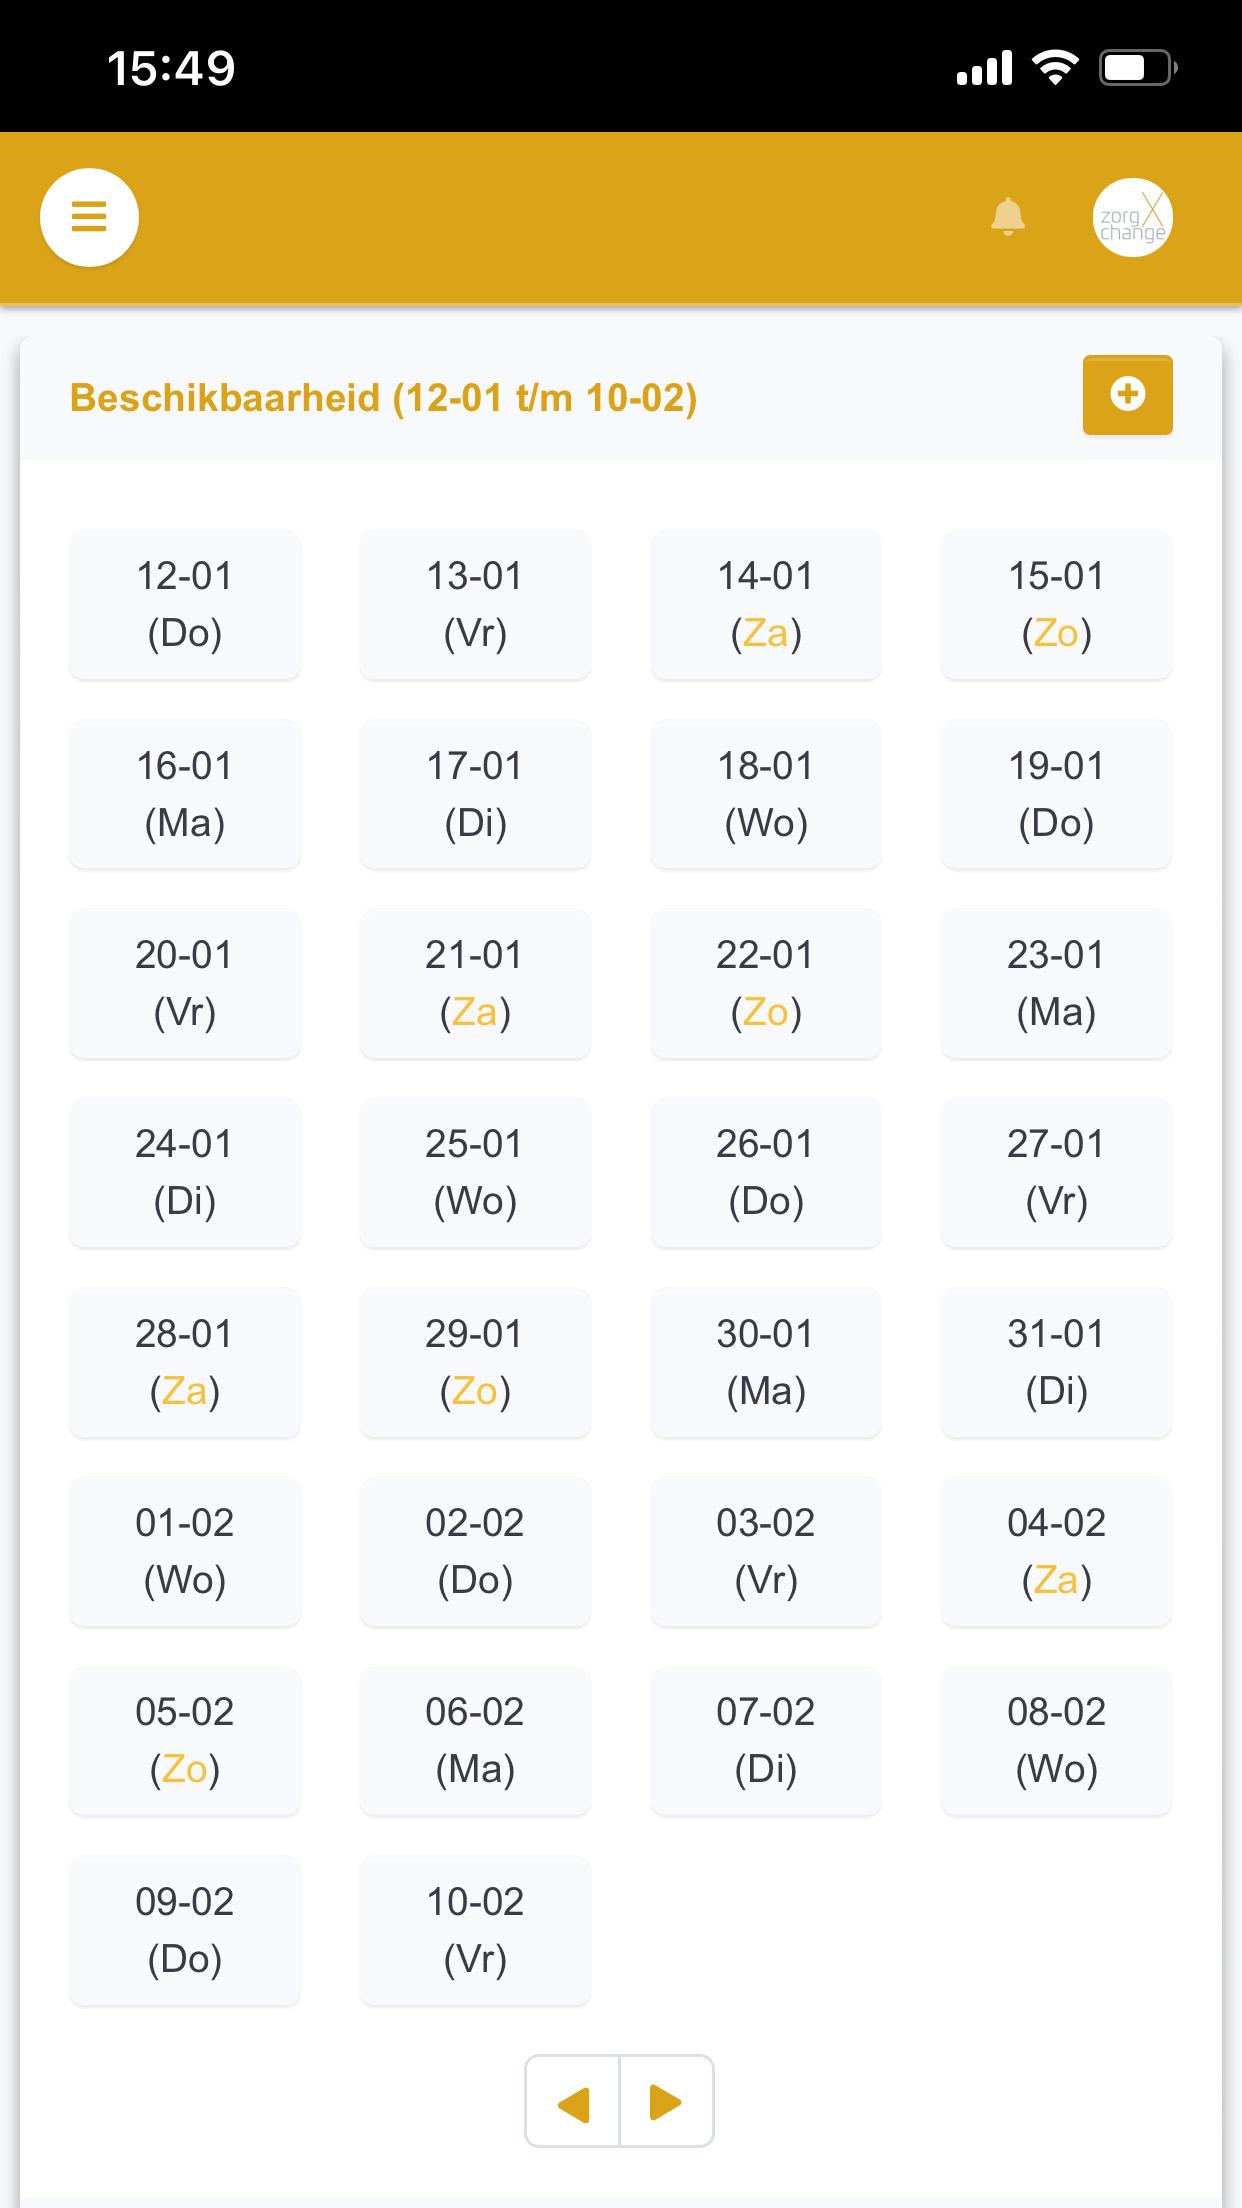
Task: Tap the 21-01 Saturday tile
Action: [x=475, y=983]
